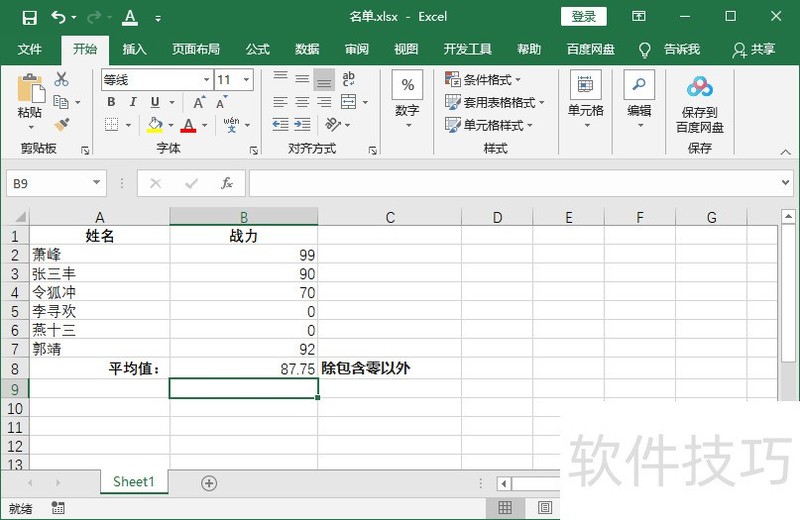The width and height of the screenshot is (800, 520).
Task: Open text orientation icon
Action: pos(332,125)
